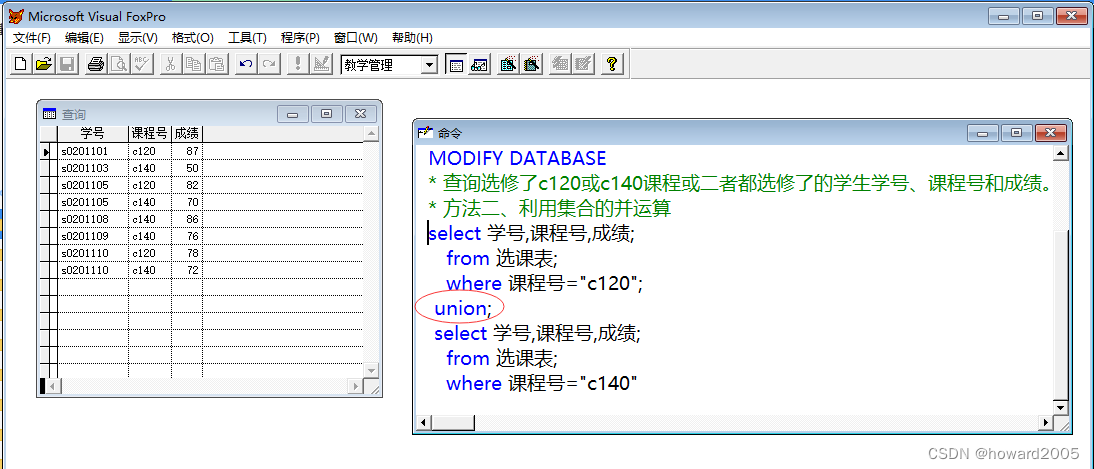Select cell s0201103 in query table
Screen dimensions: 1094x469
coord(93,168)
